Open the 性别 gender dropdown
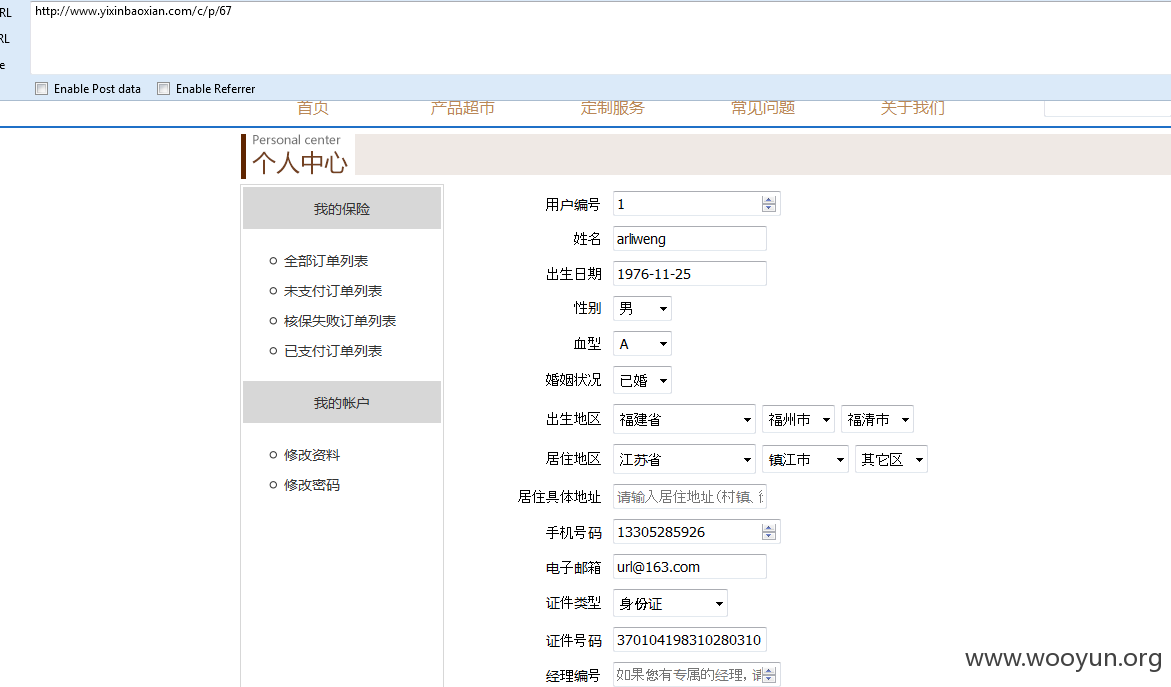1171x687 pixels. tap(642, 308)
